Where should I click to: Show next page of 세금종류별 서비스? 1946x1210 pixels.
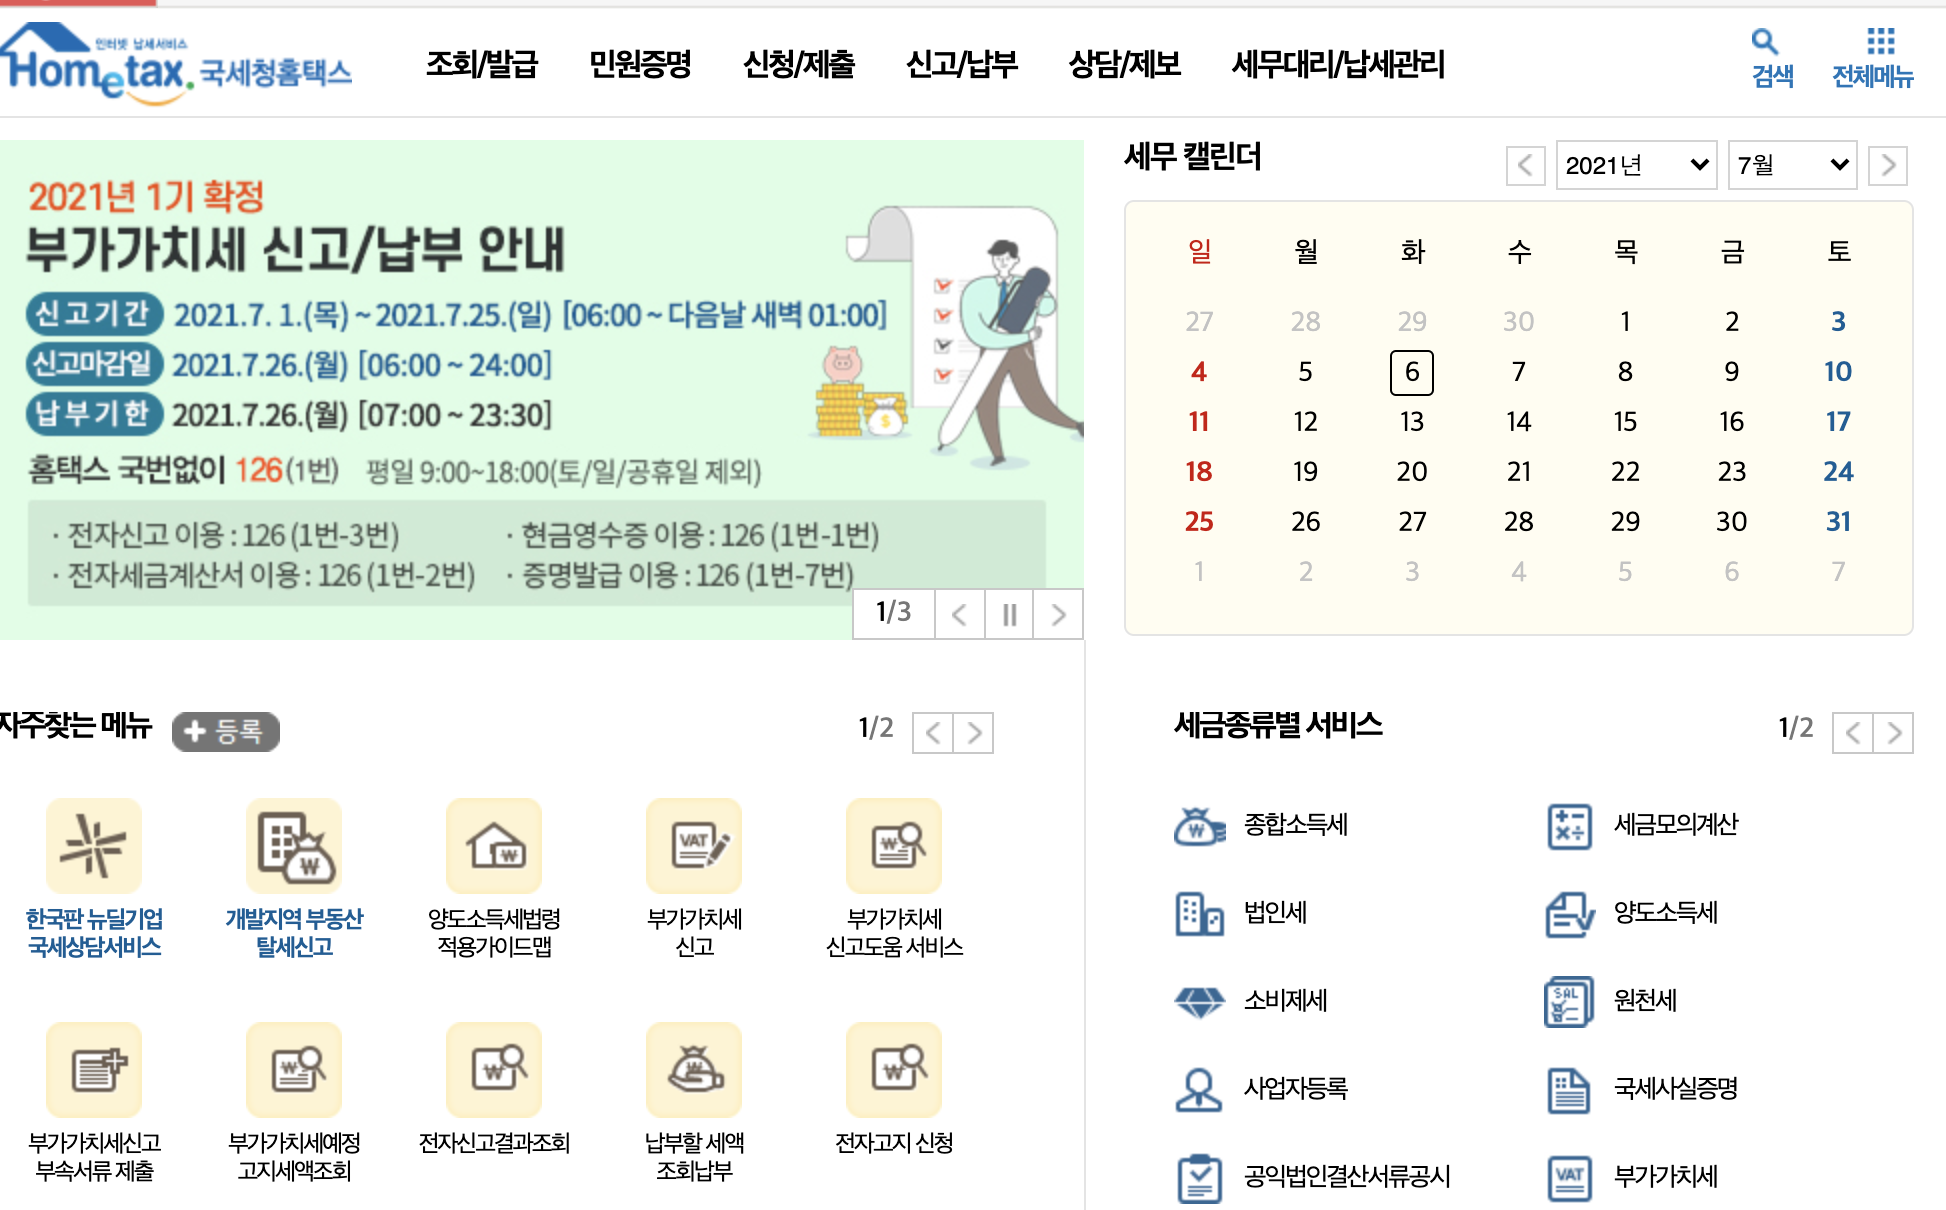(1893, 733)
